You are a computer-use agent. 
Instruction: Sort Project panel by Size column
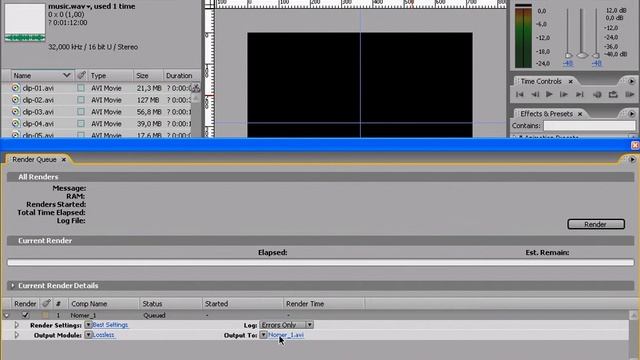pos(148,76)
